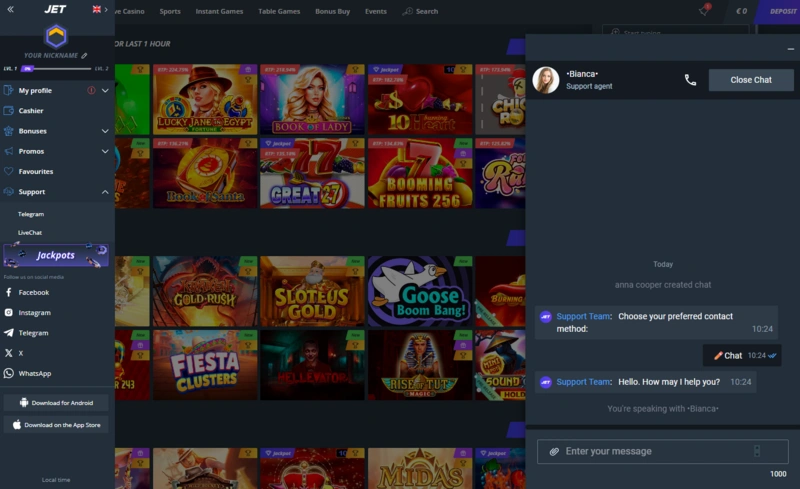Click the phone call icon in chat
This screenshot has width=800, height=489.
tap(690, 80)
